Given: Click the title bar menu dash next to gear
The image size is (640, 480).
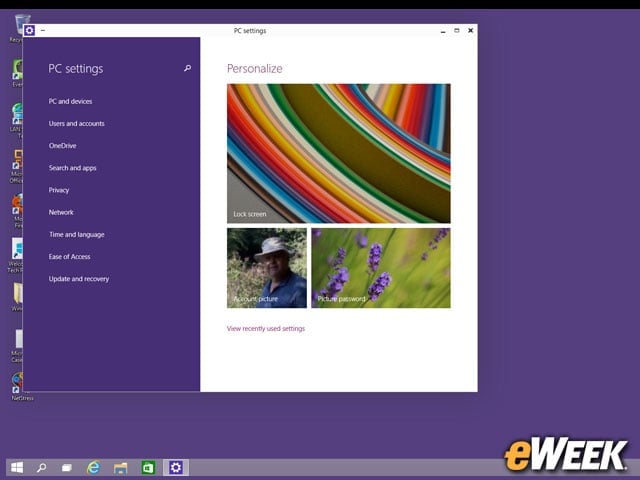Looking at the screenshot, I should click(42, 31).
